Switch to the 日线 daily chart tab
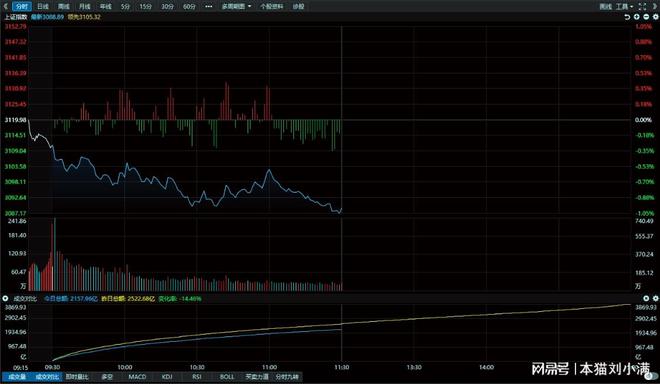 point(43,6)
